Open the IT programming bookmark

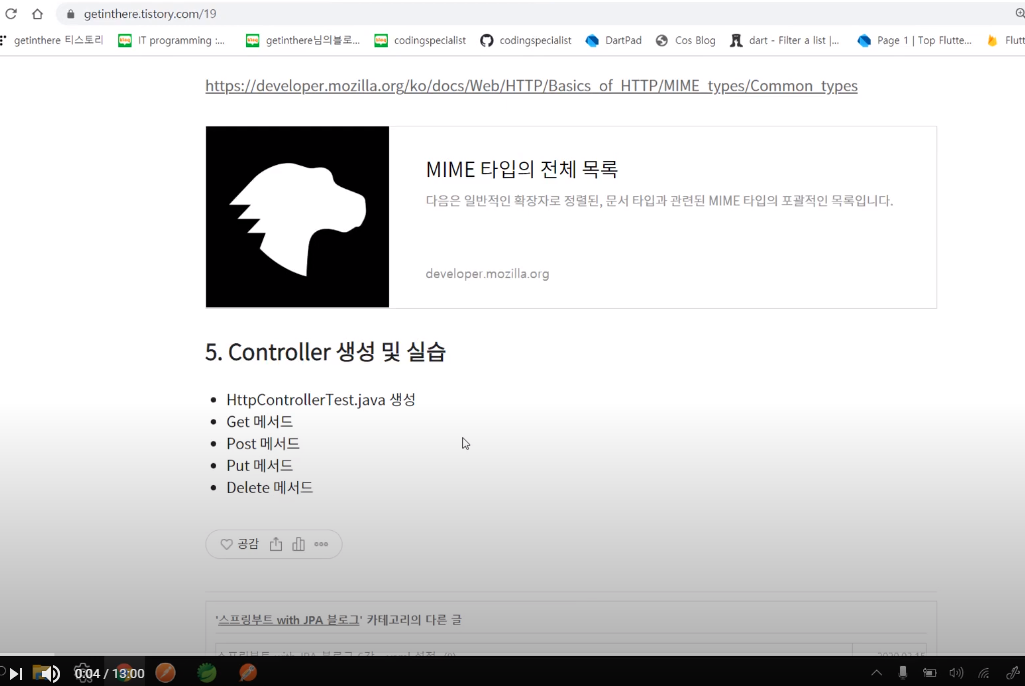(171, 41)
